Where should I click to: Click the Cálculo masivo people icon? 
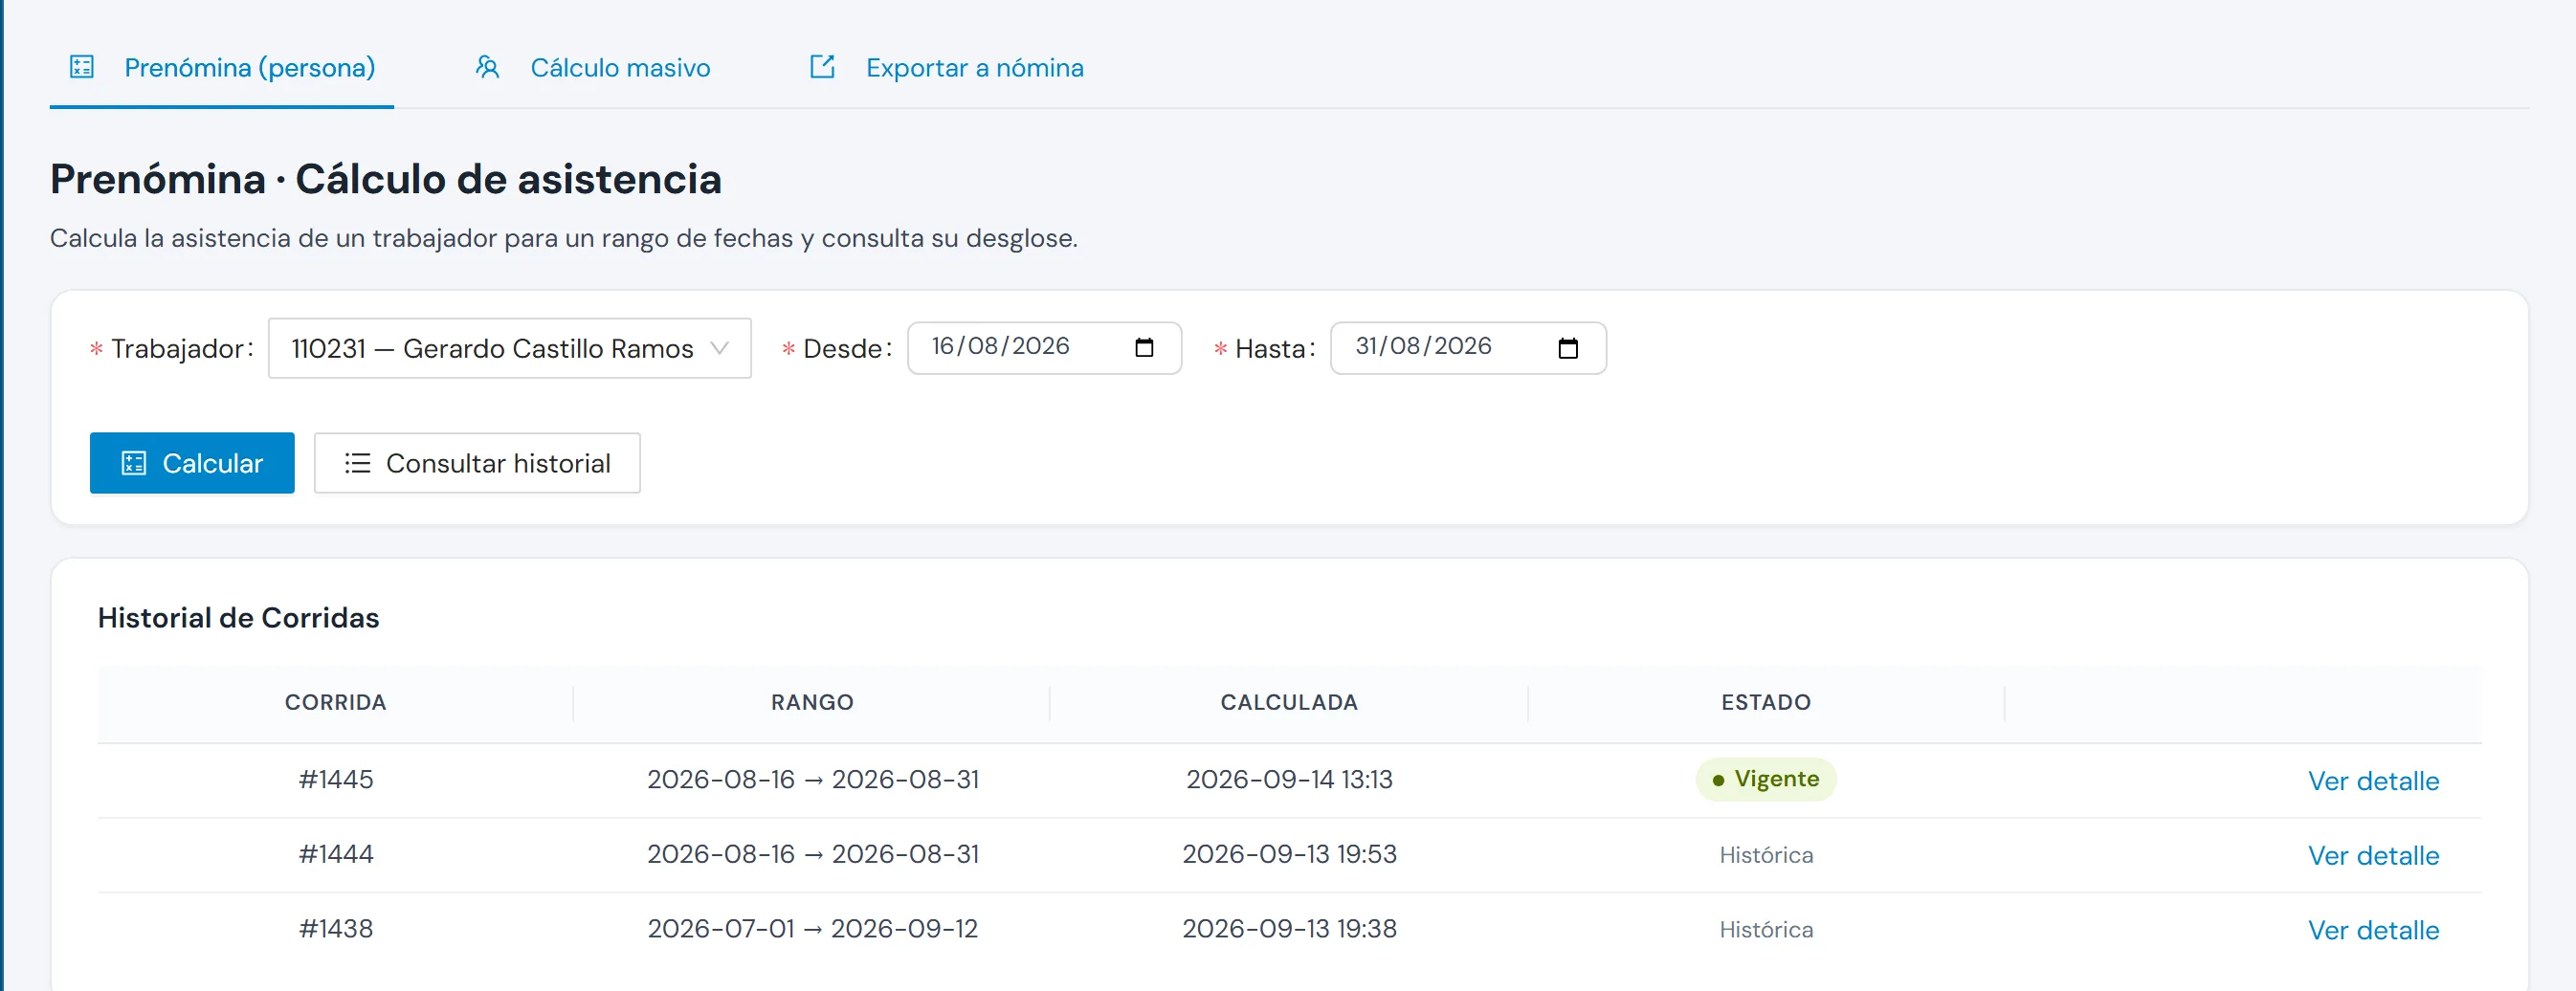pos(487,67)
